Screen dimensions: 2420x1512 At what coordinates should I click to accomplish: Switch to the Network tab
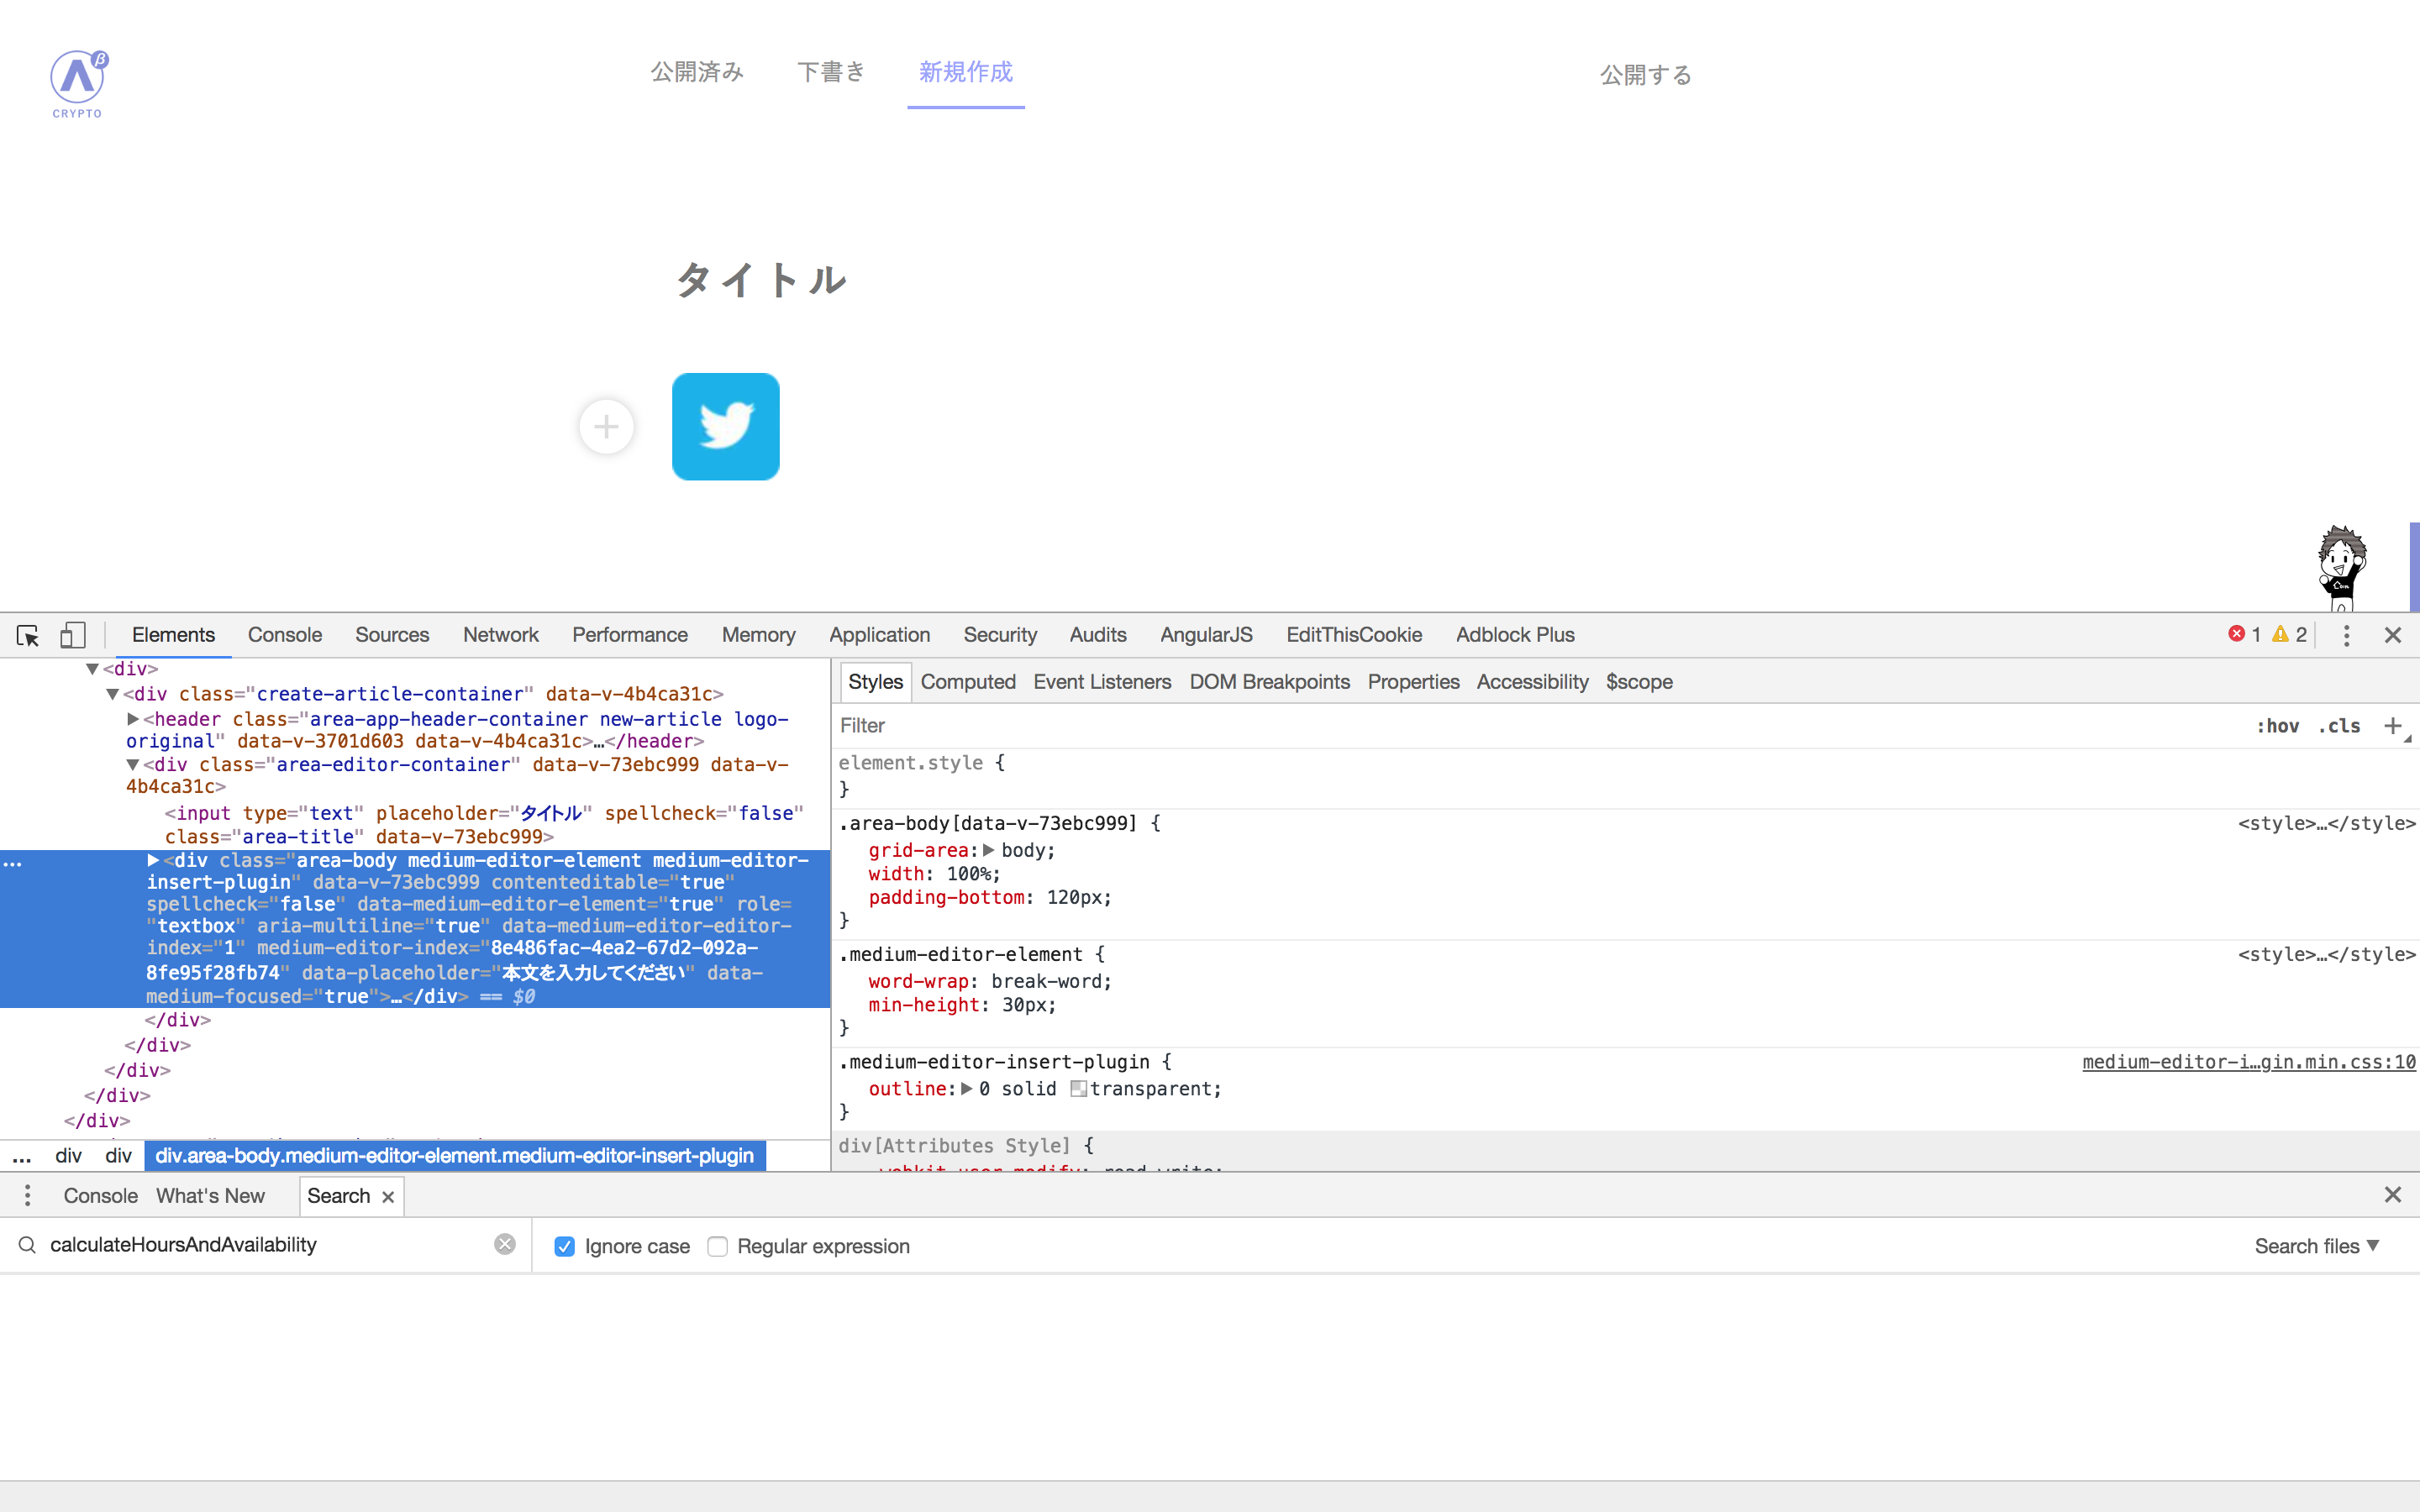[x=500, y=635]
